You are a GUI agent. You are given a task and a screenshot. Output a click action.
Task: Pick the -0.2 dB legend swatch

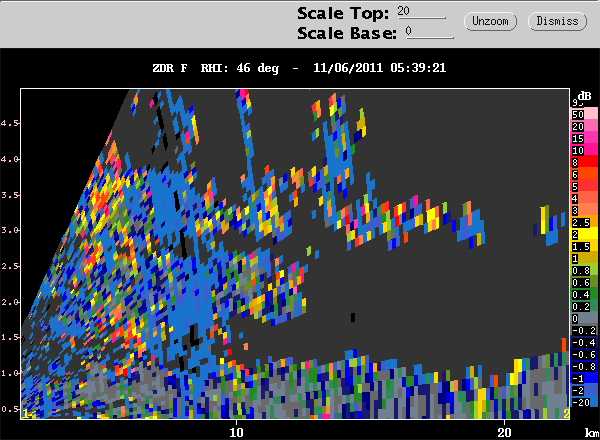coord(584,331)
